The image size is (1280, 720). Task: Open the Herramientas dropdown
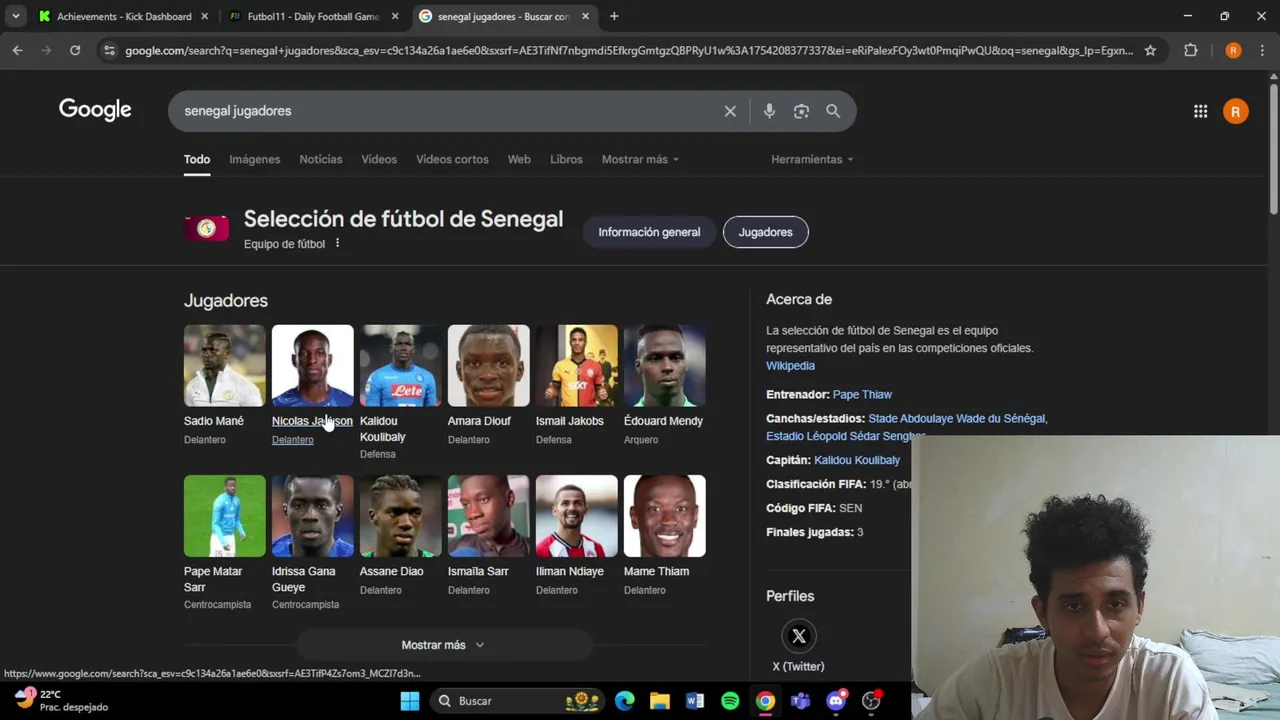click(x=812, y=159)
